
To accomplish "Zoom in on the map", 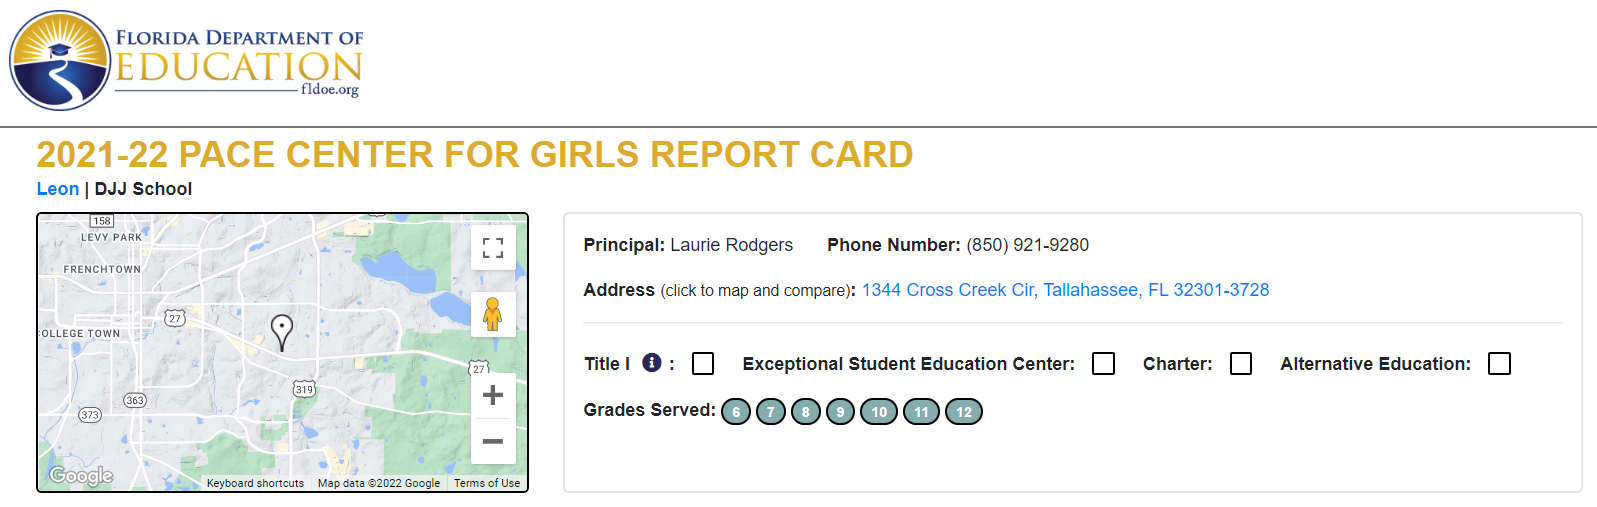I will 493,395.
